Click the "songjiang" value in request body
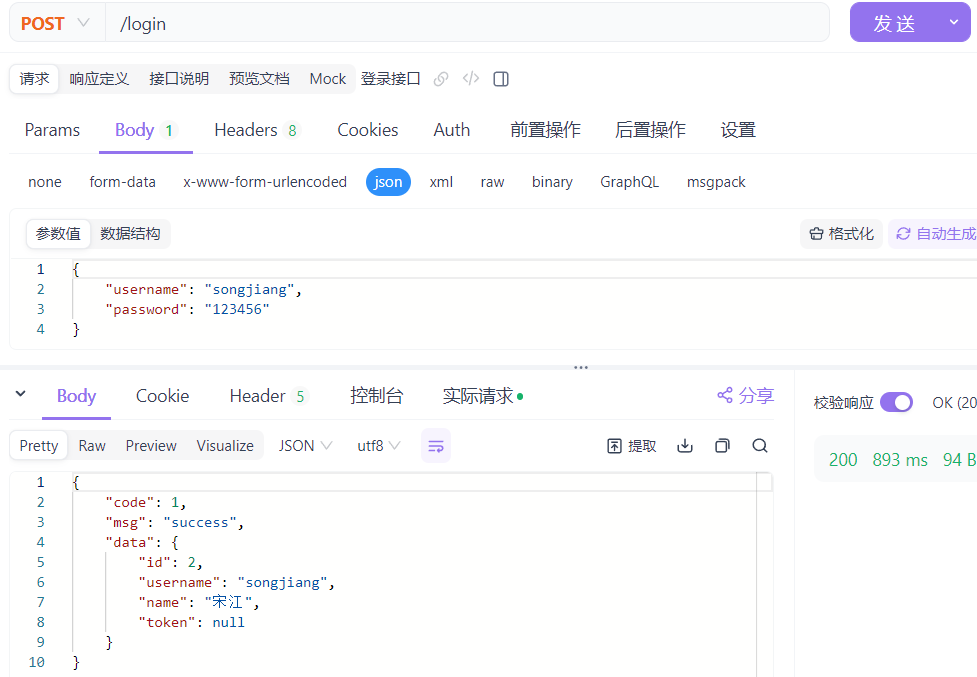 coord(250,290)
